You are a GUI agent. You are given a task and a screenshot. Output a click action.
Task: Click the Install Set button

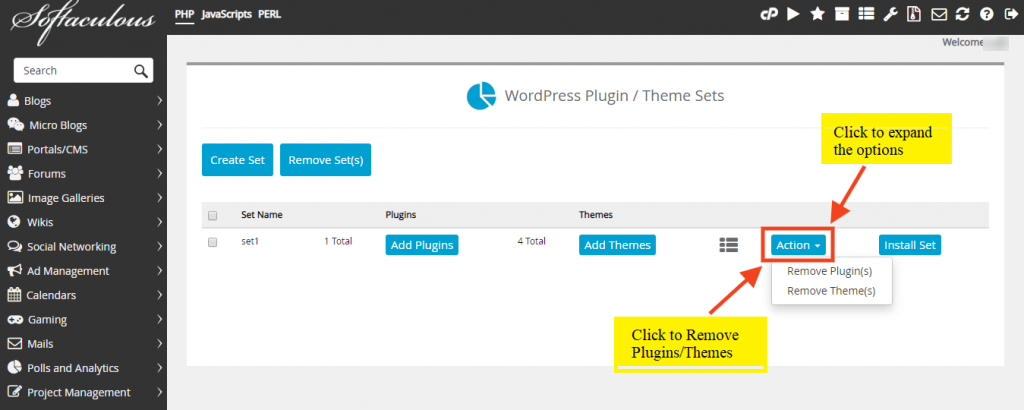(910, 245)
